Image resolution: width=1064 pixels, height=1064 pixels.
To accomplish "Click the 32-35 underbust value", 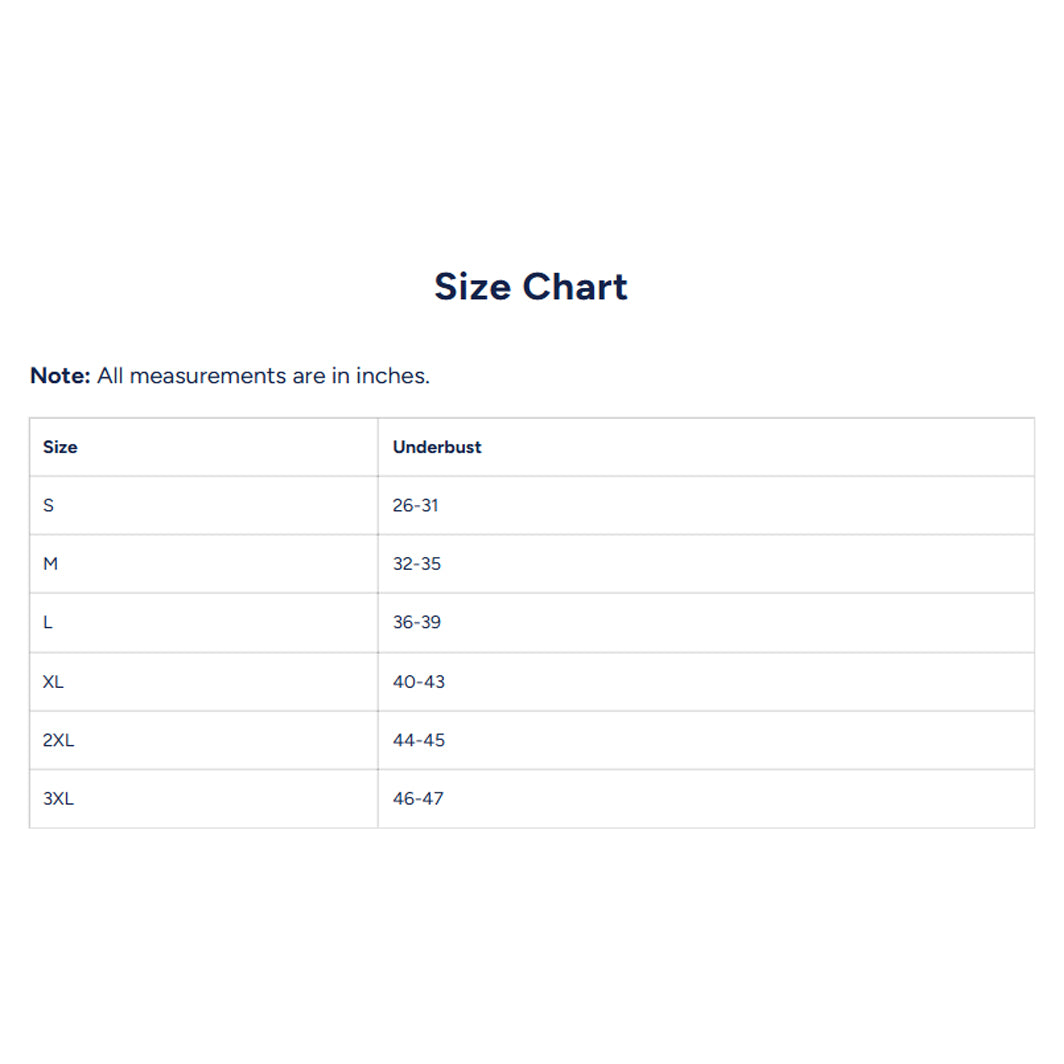I will (x=416, y=564).
